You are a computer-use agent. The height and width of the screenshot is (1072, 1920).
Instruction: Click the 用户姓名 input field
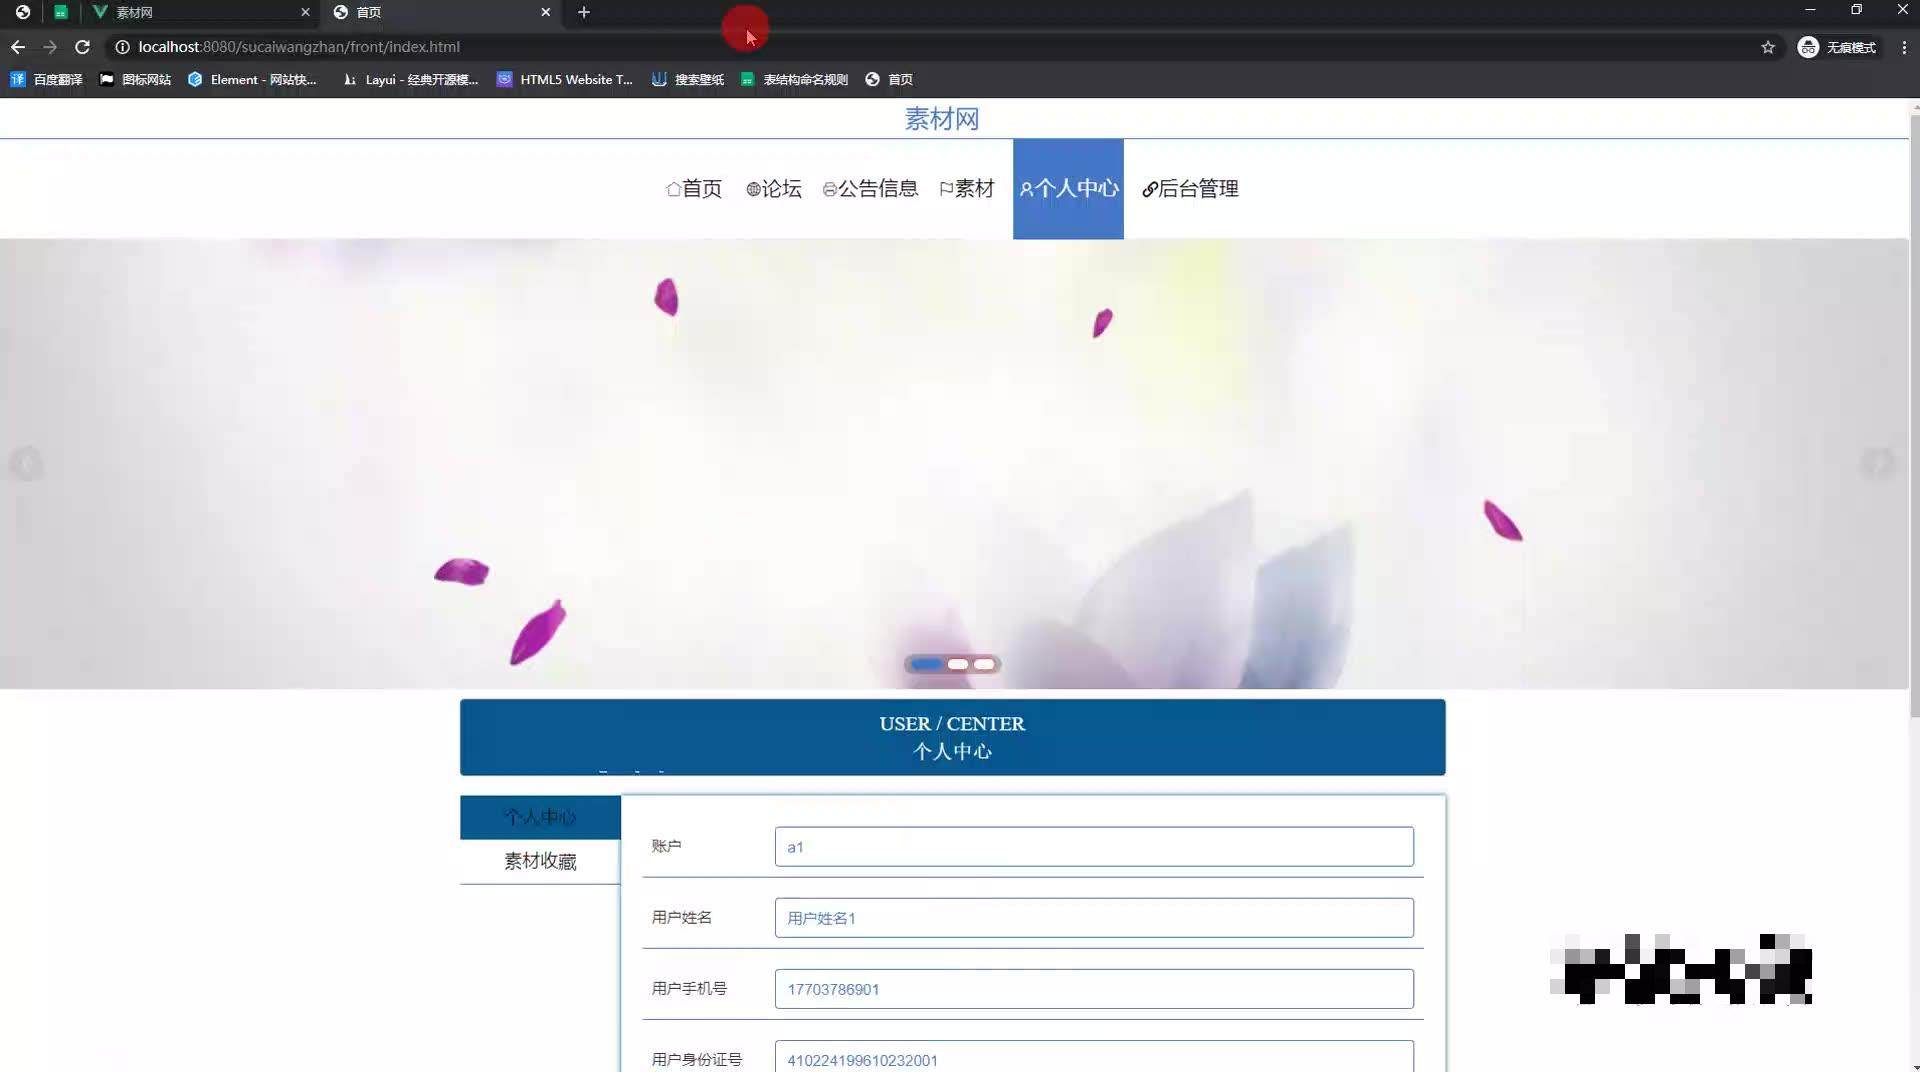point(1094,918)
